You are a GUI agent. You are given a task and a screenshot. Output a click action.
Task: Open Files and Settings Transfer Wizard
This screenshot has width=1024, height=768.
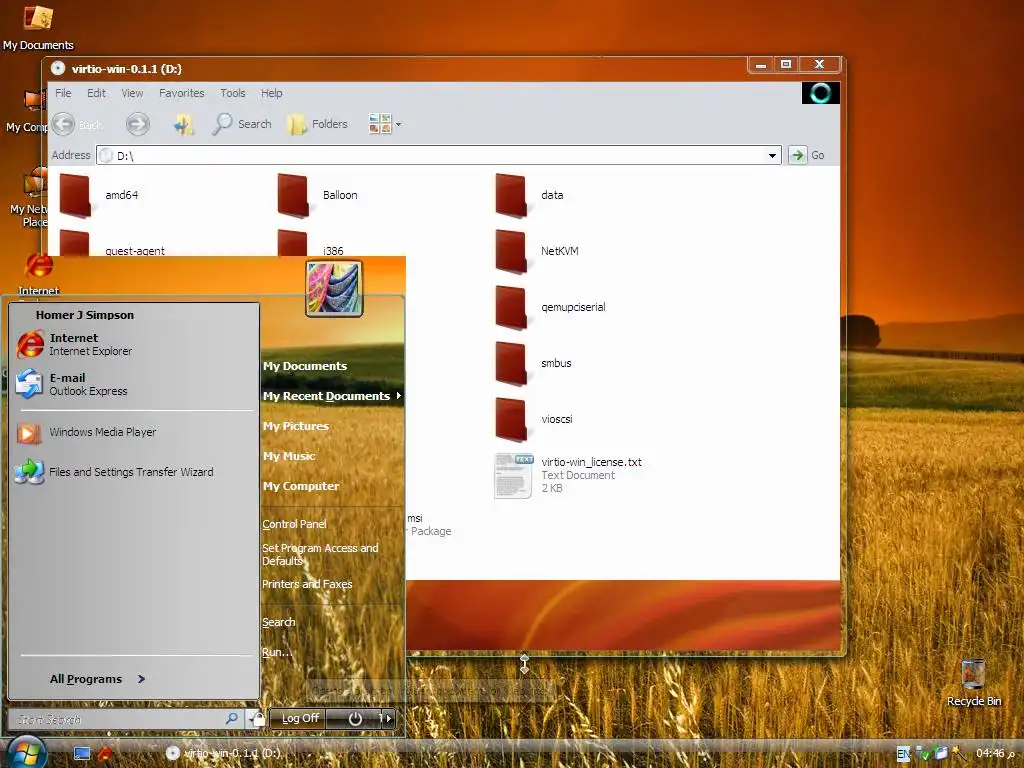coord(133,472)
